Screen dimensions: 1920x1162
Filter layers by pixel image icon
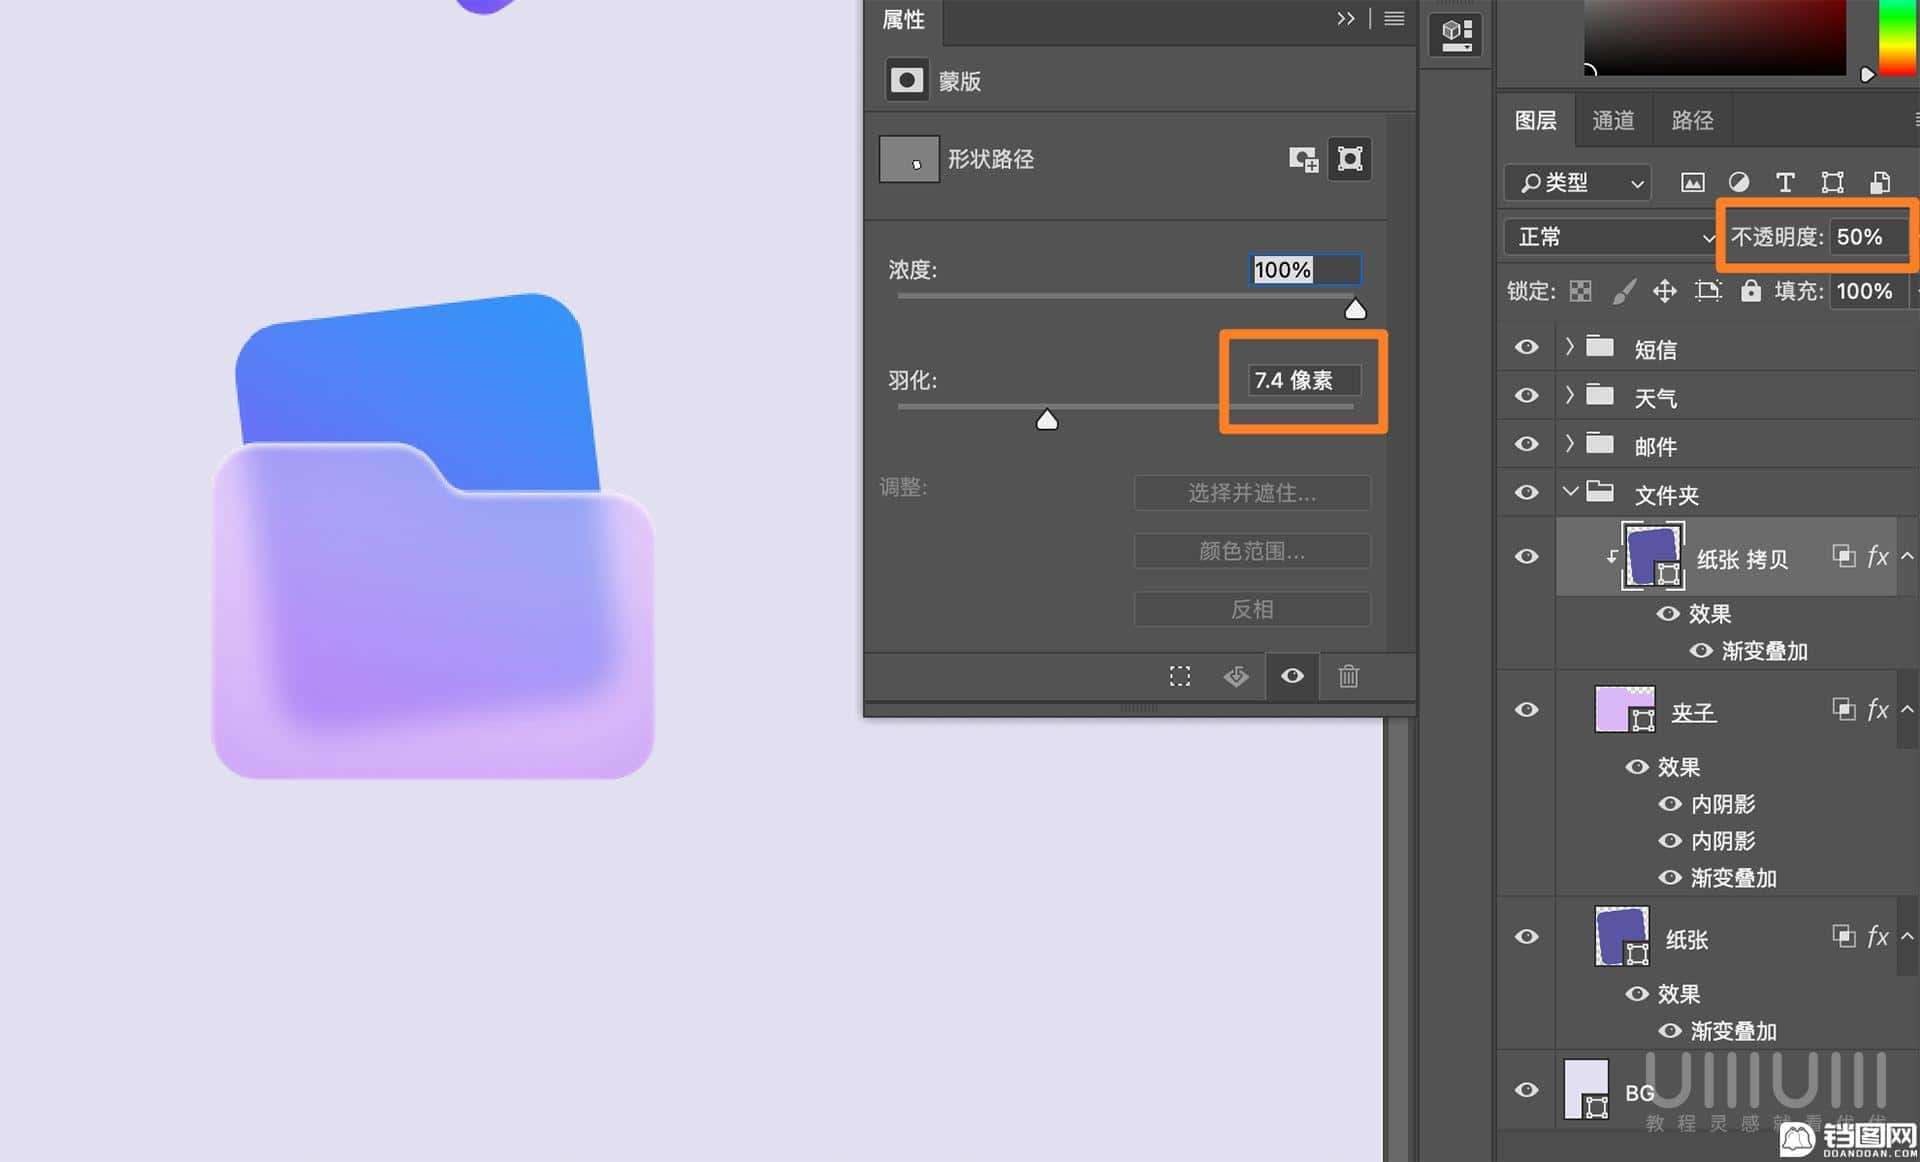click(1692, 183)
